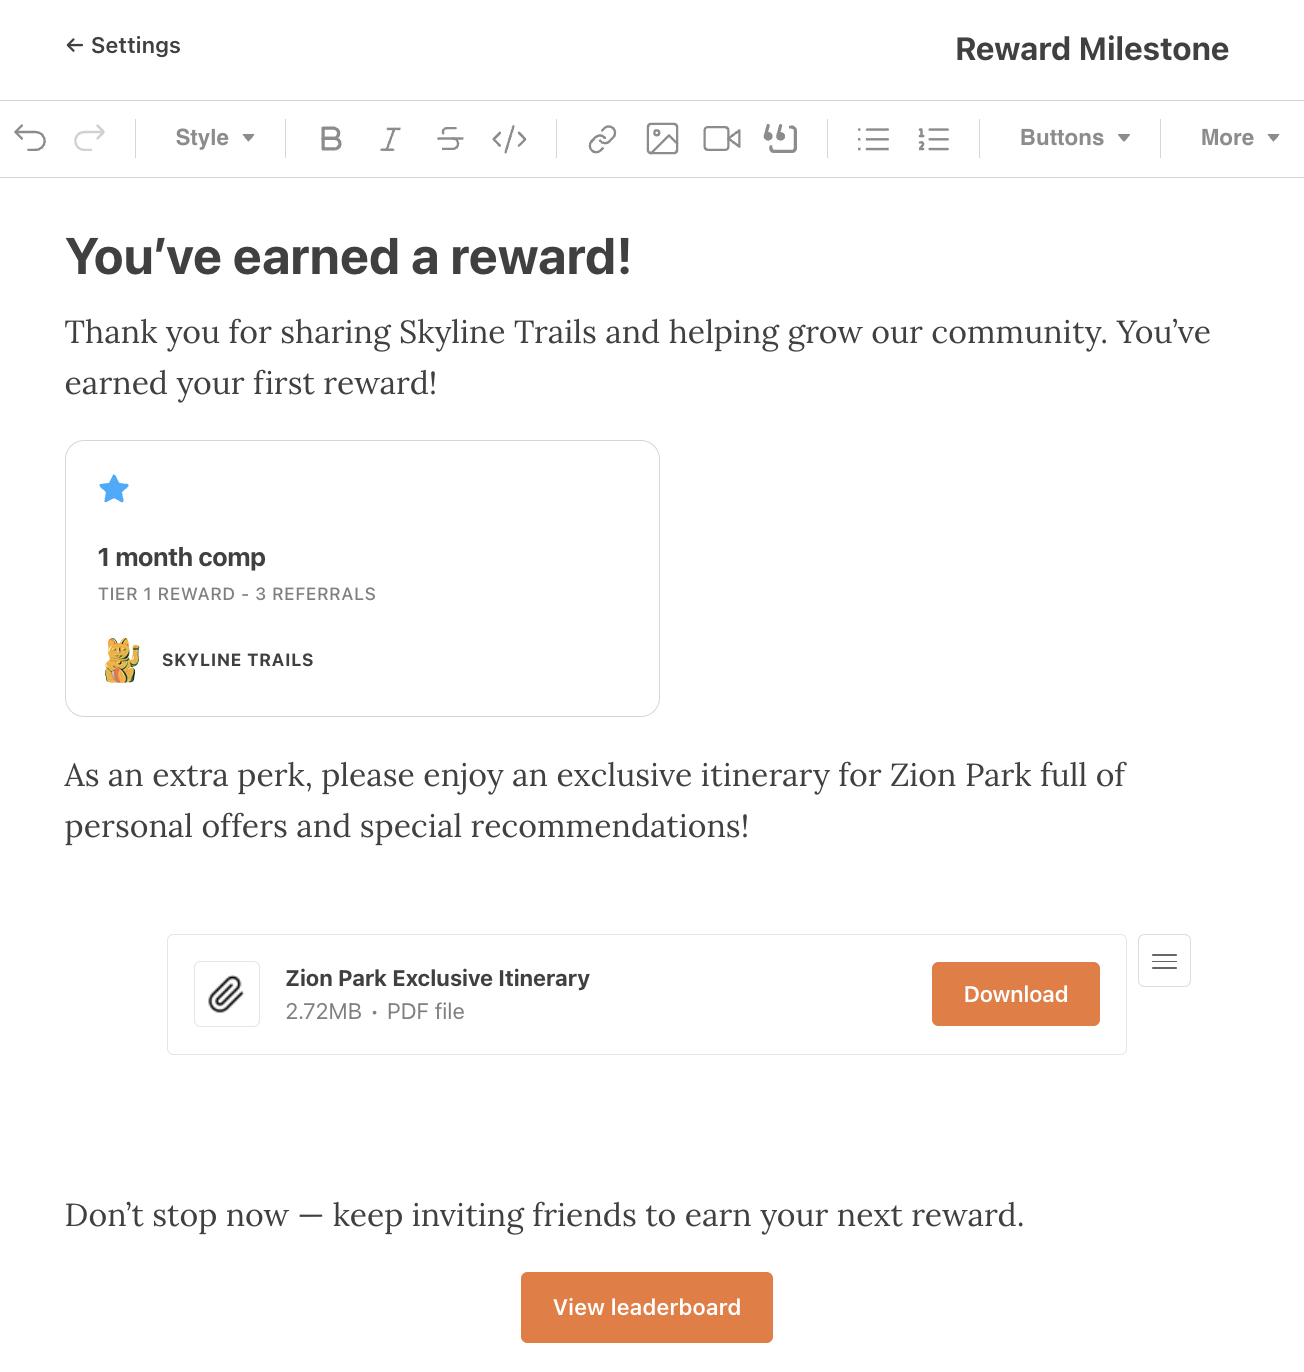The width and height of the screenshot is (1304, 1372).
Task: Redo the last undone change
Action: tap(89, 138)
